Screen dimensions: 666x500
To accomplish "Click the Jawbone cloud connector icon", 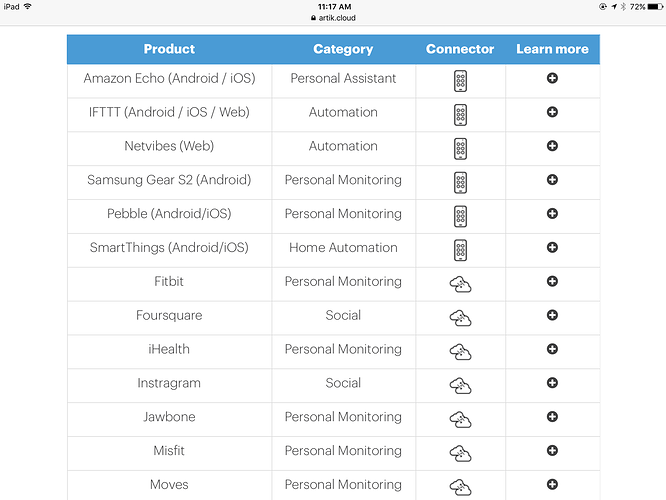I will click(460, 419).
